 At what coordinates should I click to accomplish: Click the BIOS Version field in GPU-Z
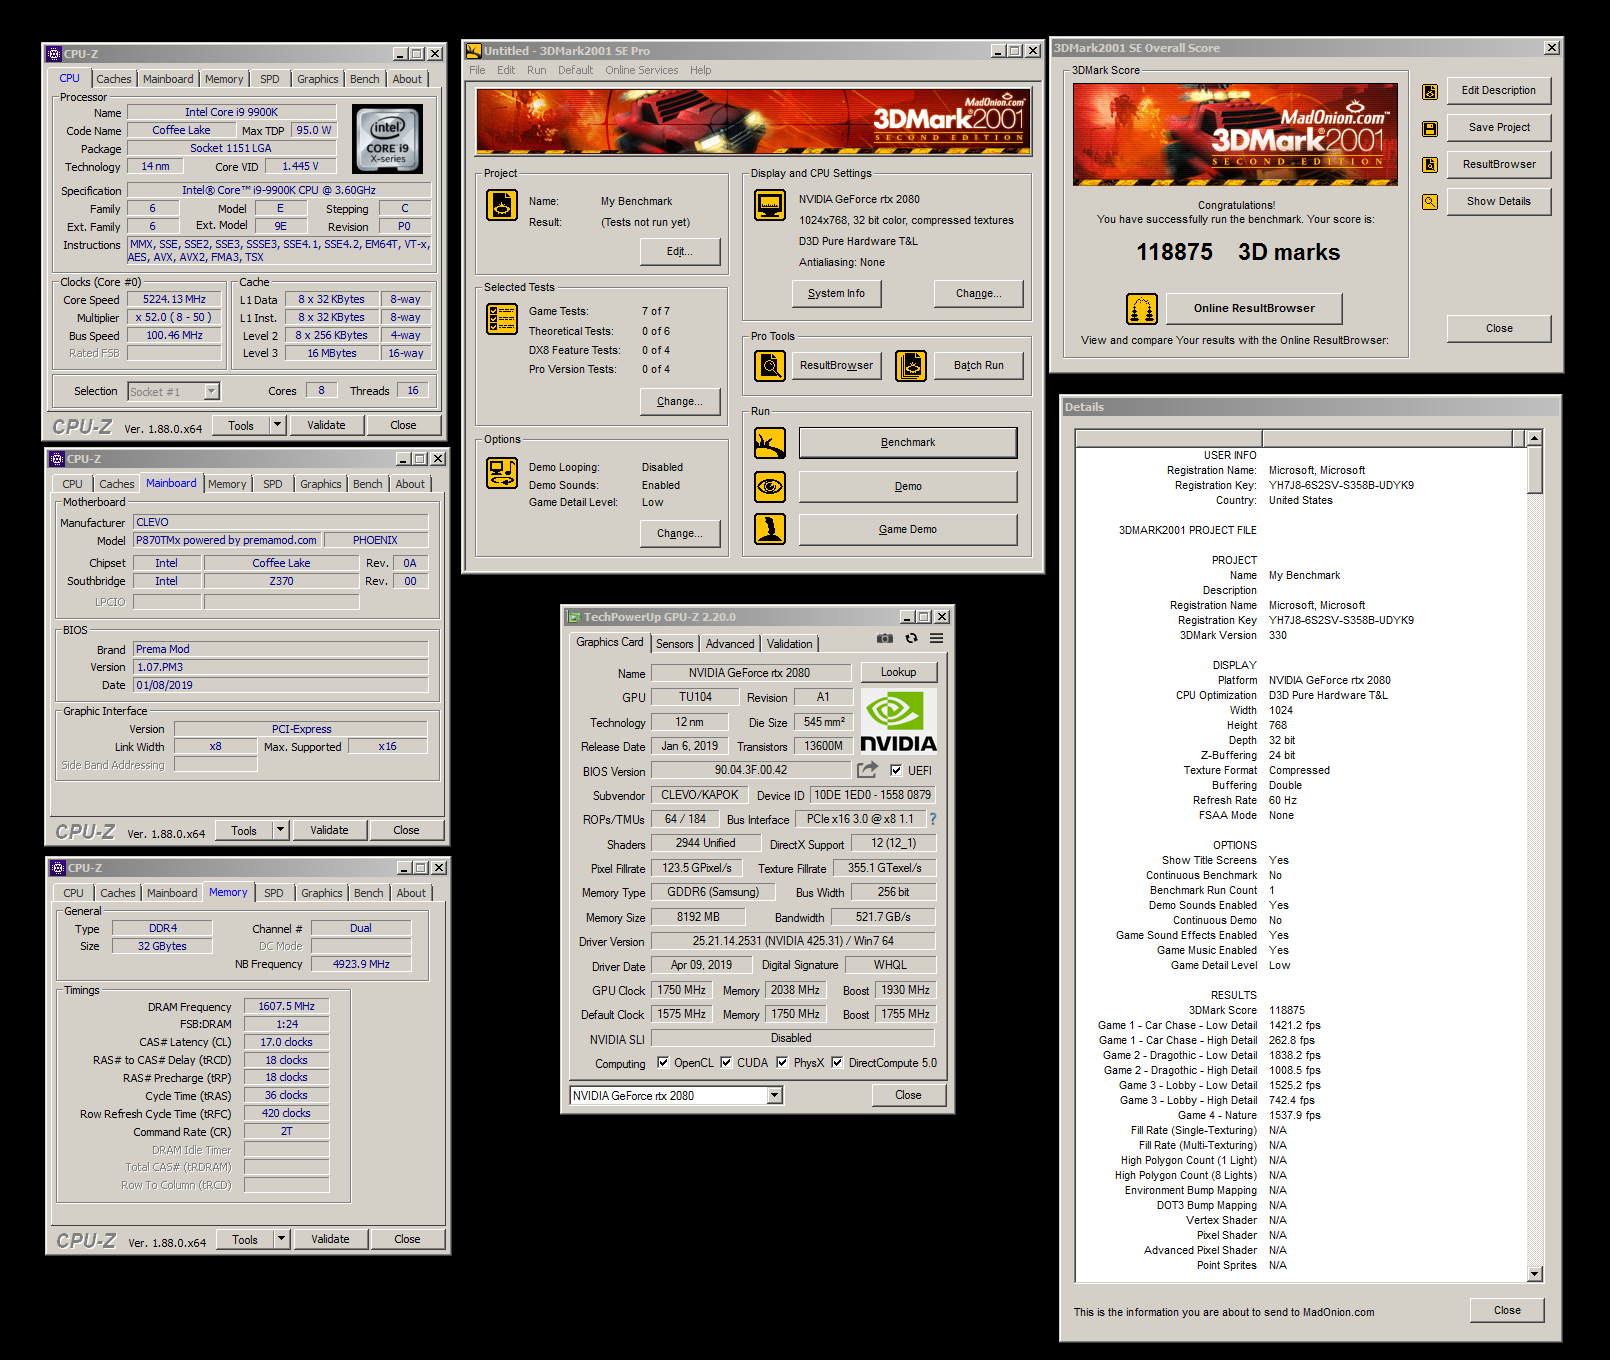pos(750,770)
